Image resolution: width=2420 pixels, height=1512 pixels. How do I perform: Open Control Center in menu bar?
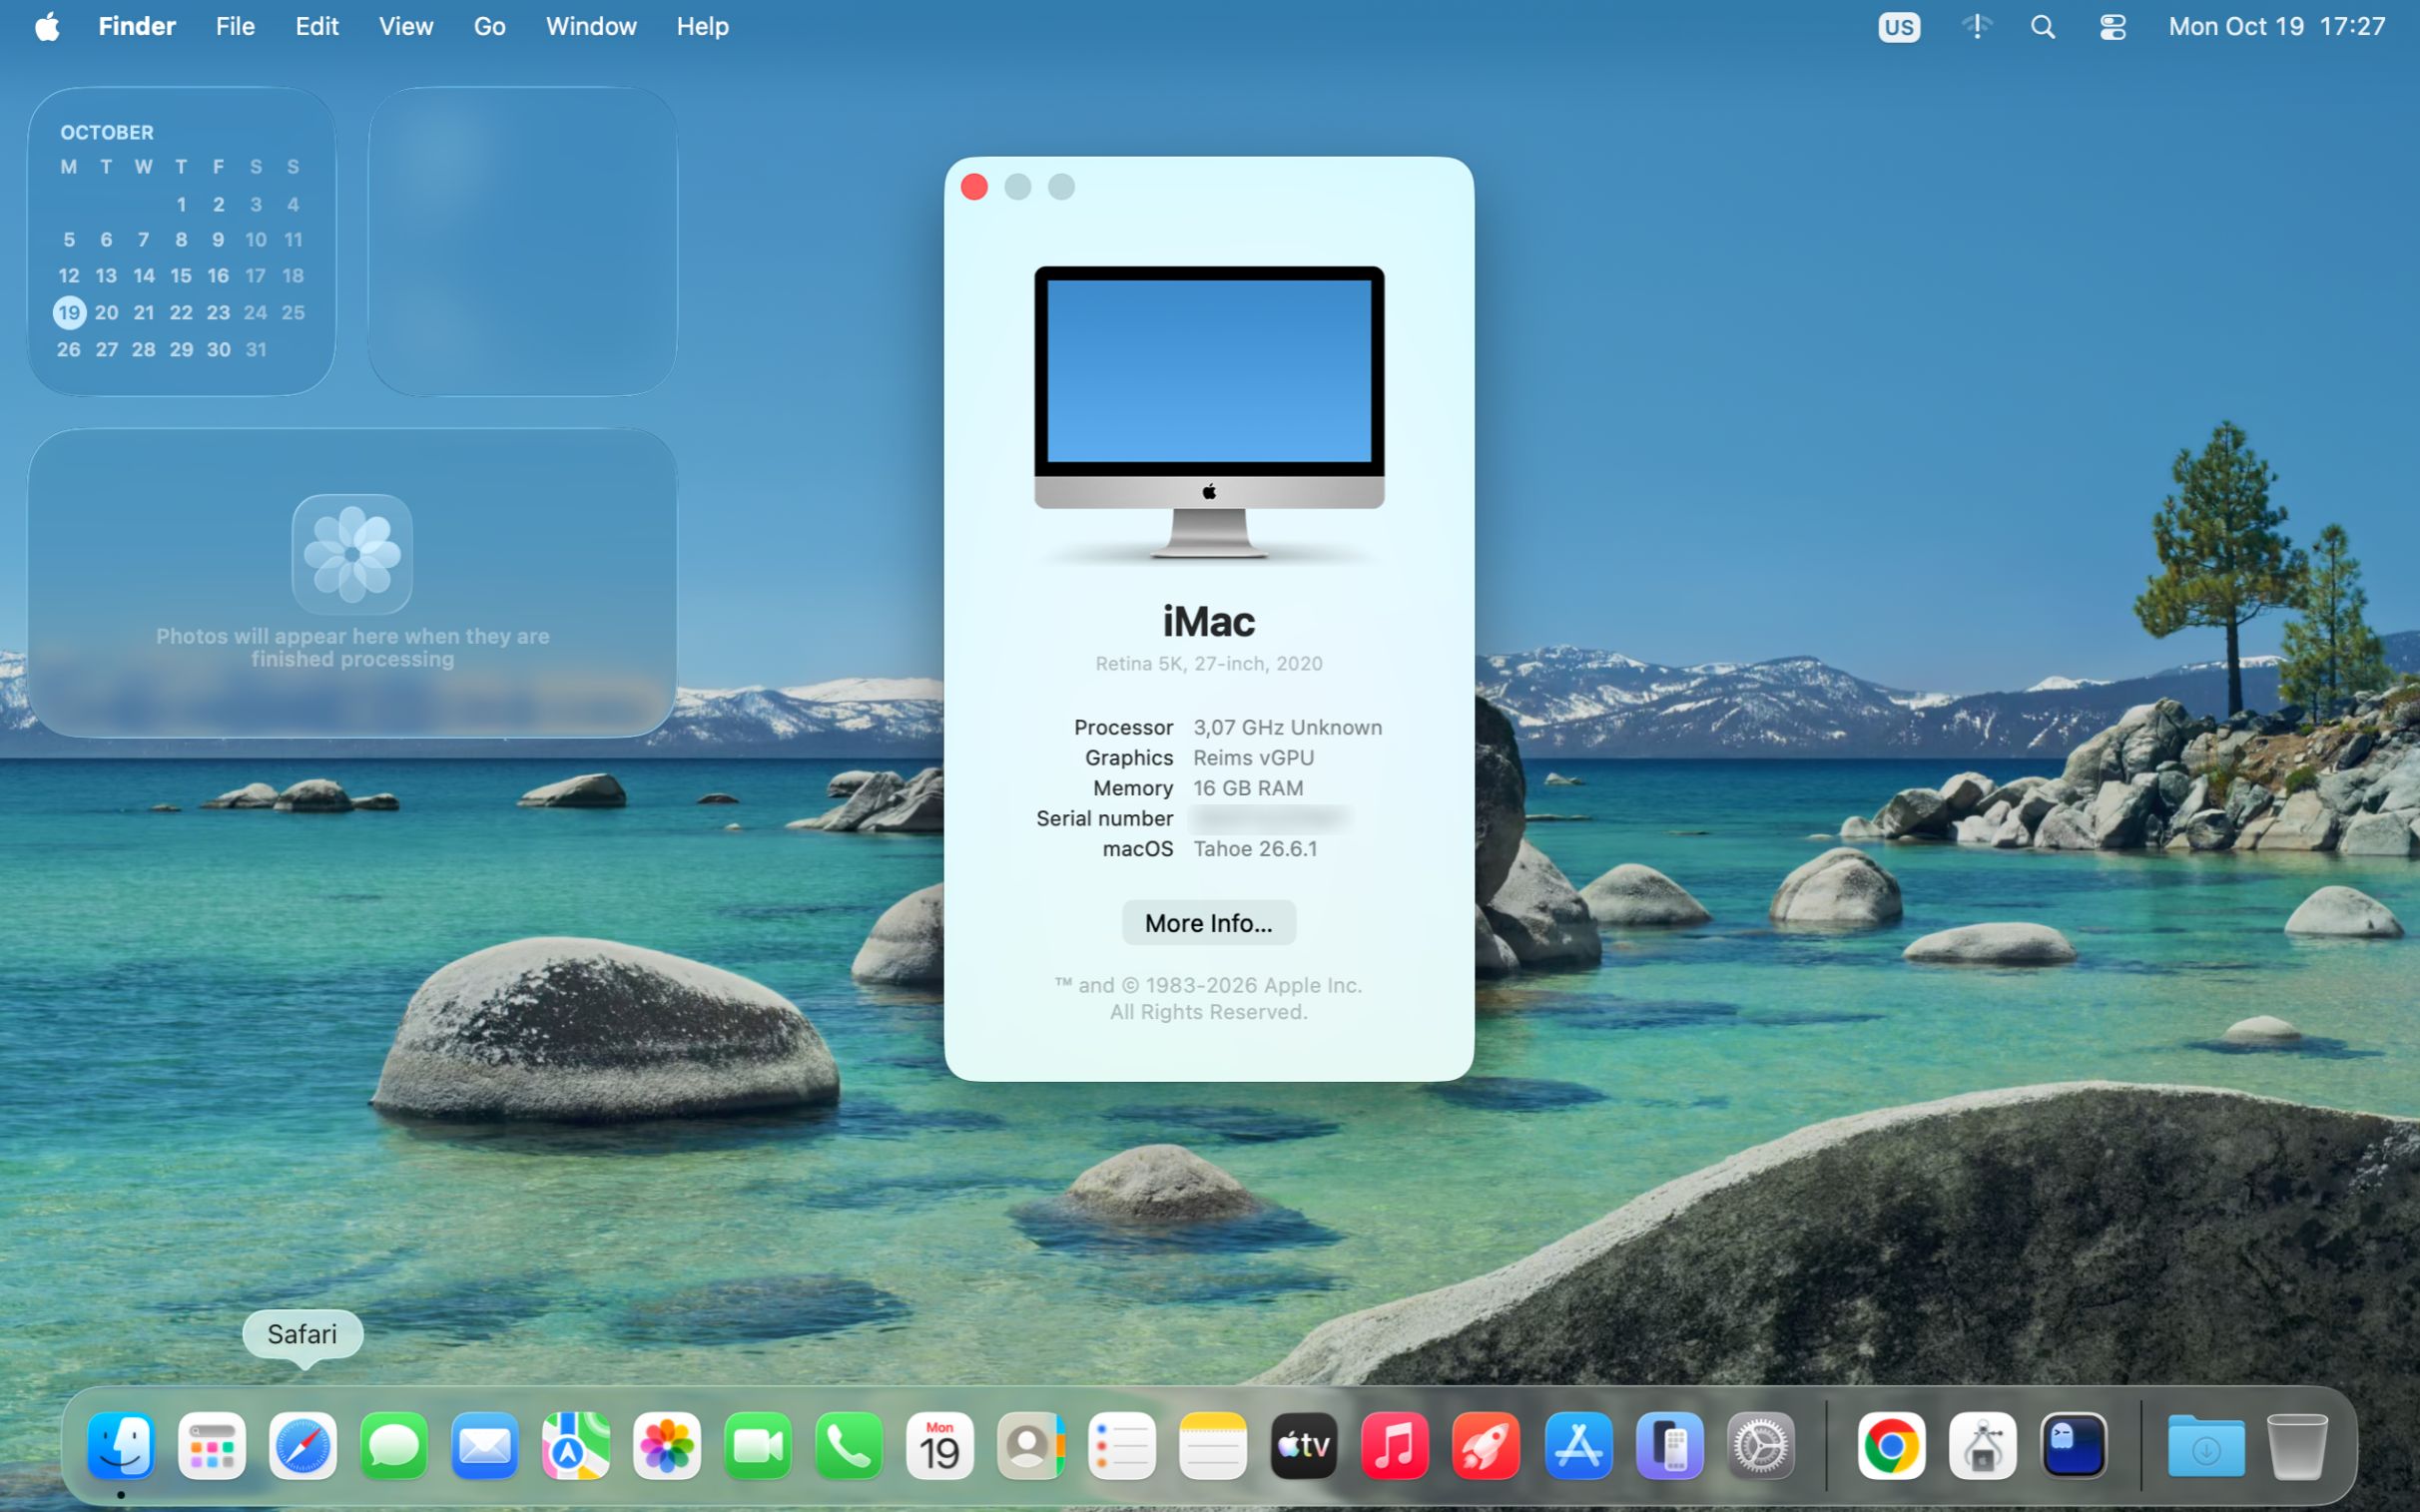2112,27
